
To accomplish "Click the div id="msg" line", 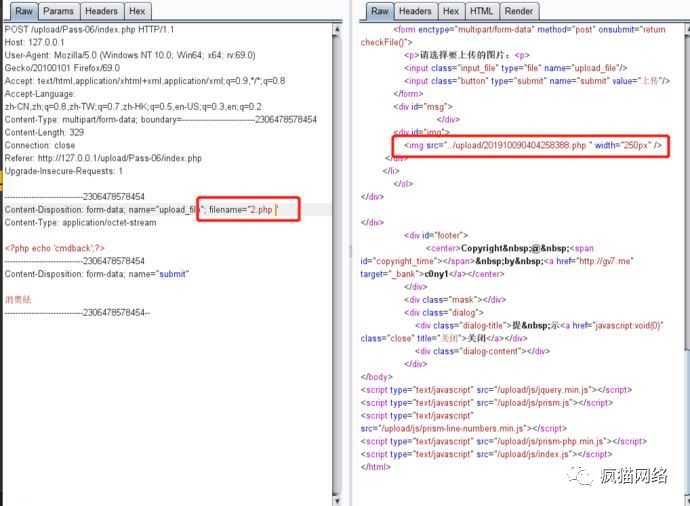I will click(422, 106).
